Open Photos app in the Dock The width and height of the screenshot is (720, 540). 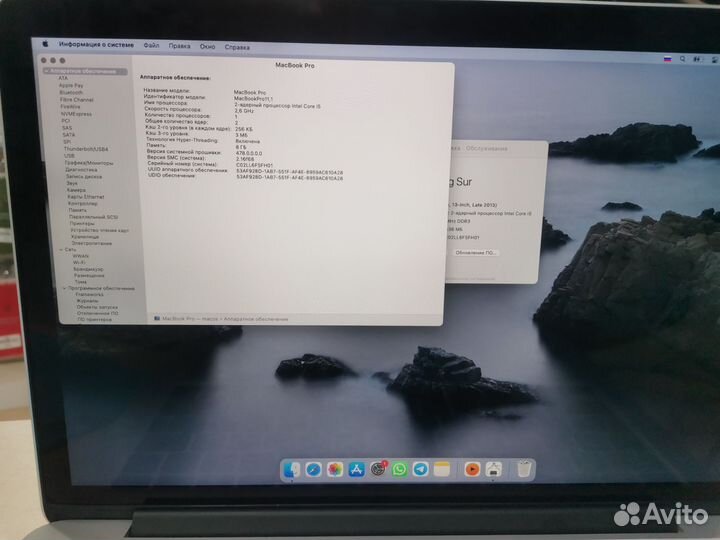(335, 469)
